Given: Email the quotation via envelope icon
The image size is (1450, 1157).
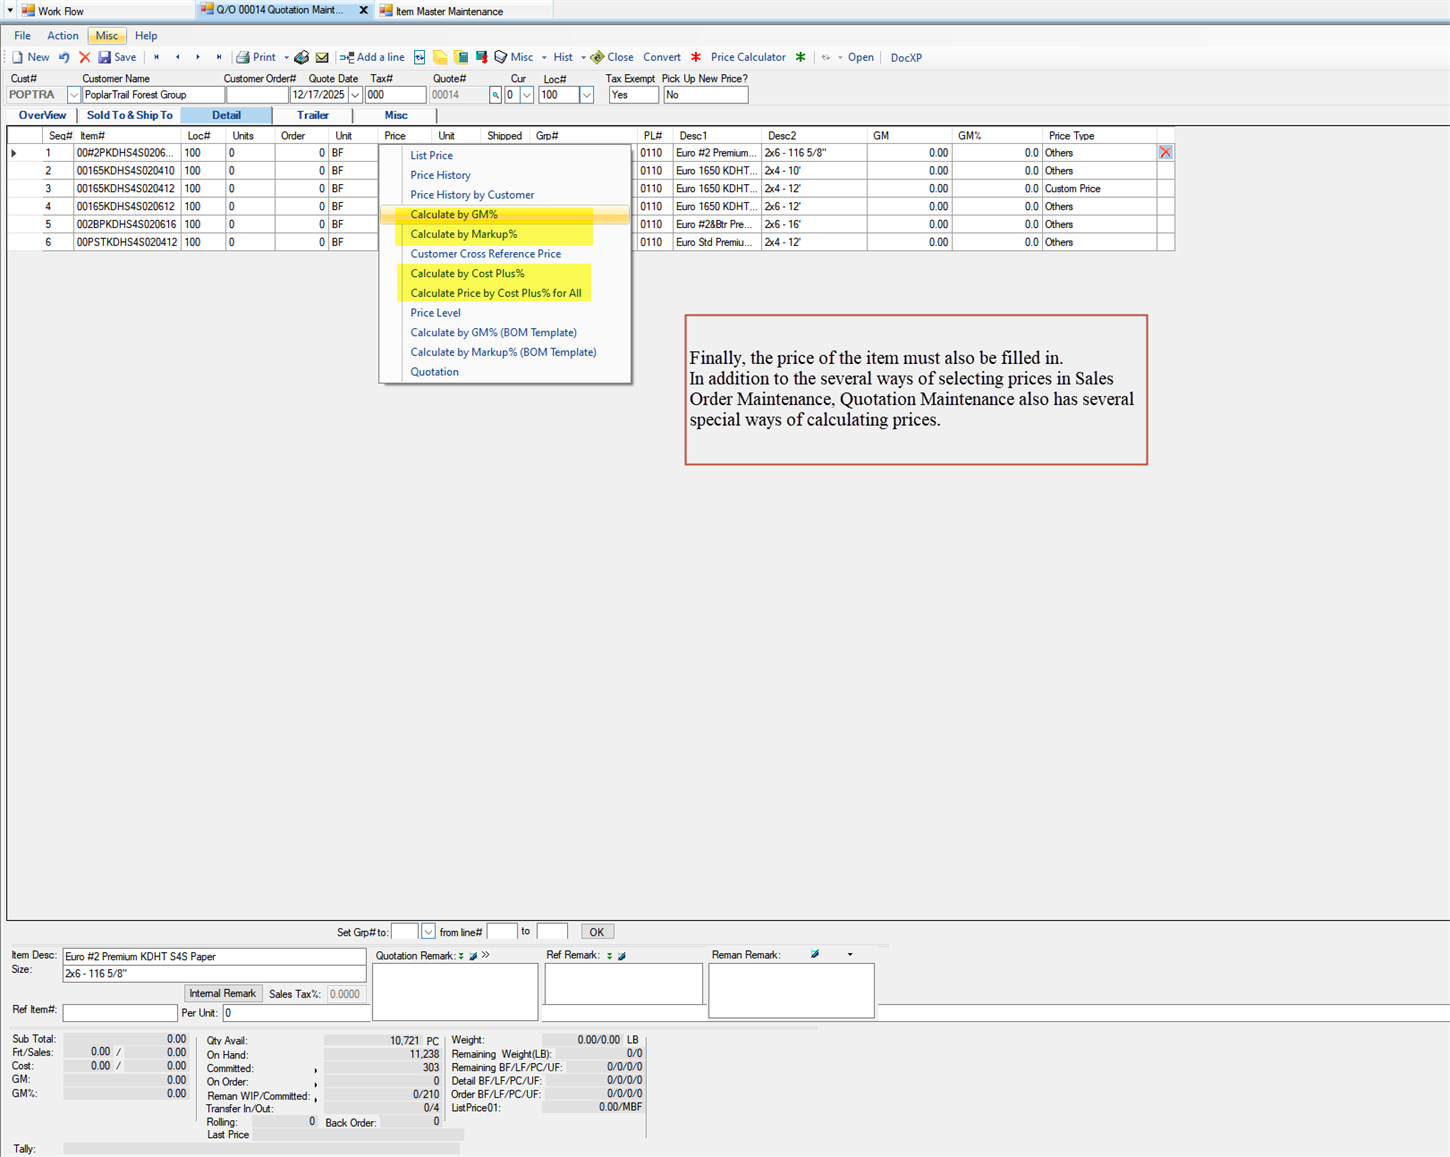Looking at the screenshot, I should click(322, 57).
